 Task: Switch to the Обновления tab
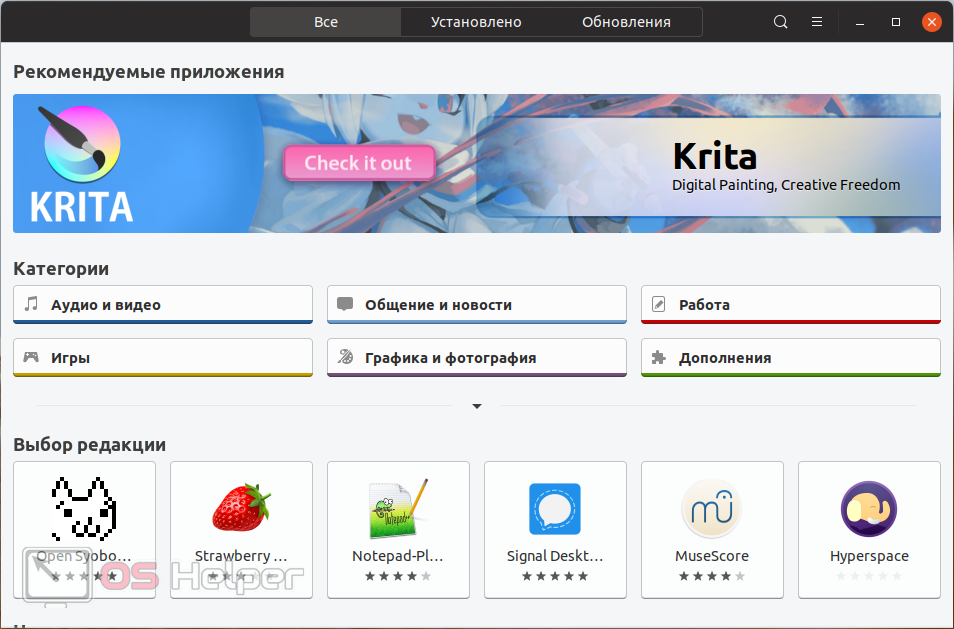click(626, 22)
